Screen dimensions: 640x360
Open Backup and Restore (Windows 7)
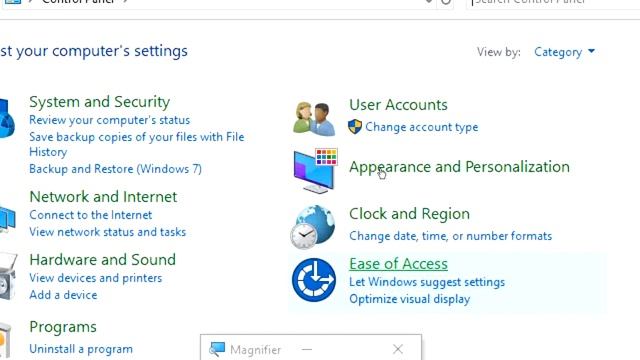[x=116, y=169]
